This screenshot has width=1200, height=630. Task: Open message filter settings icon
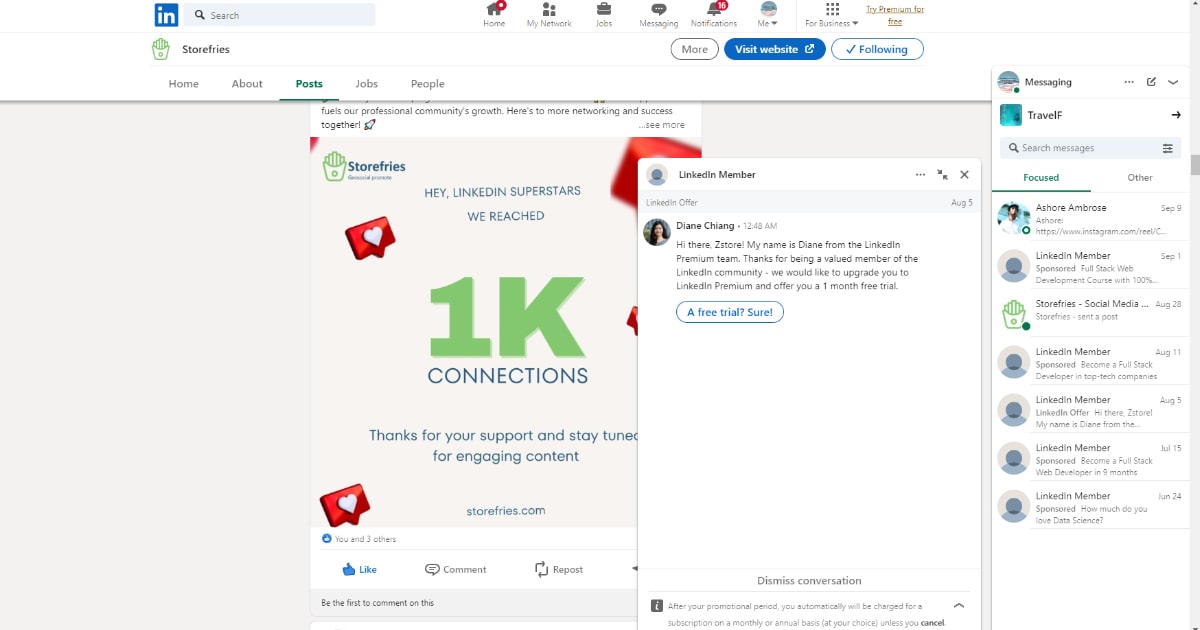pyautogui.click(x=1167, y=148)
